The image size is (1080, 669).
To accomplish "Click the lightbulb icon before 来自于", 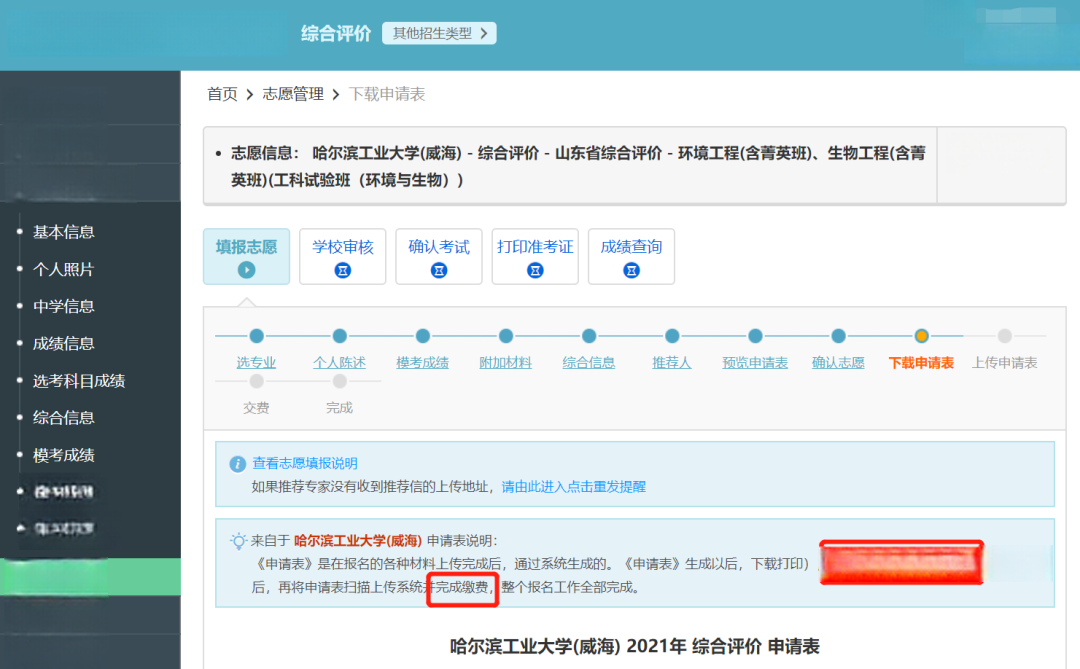I will 238,541.
